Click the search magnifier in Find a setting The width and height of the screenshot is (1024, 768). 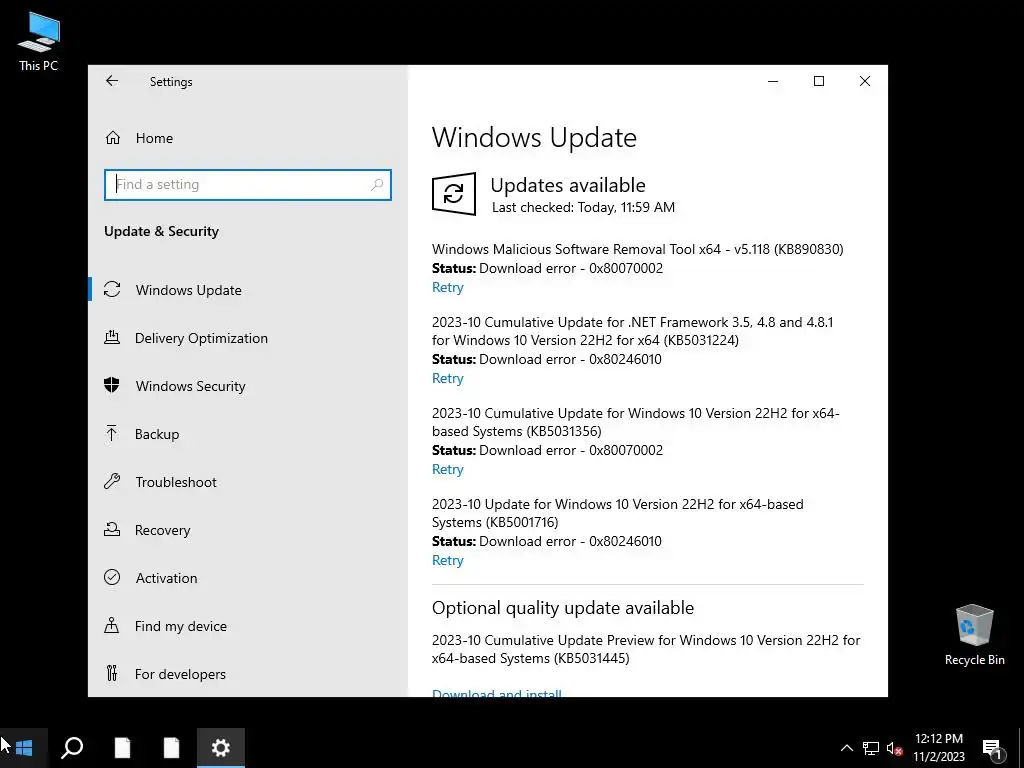377,185
